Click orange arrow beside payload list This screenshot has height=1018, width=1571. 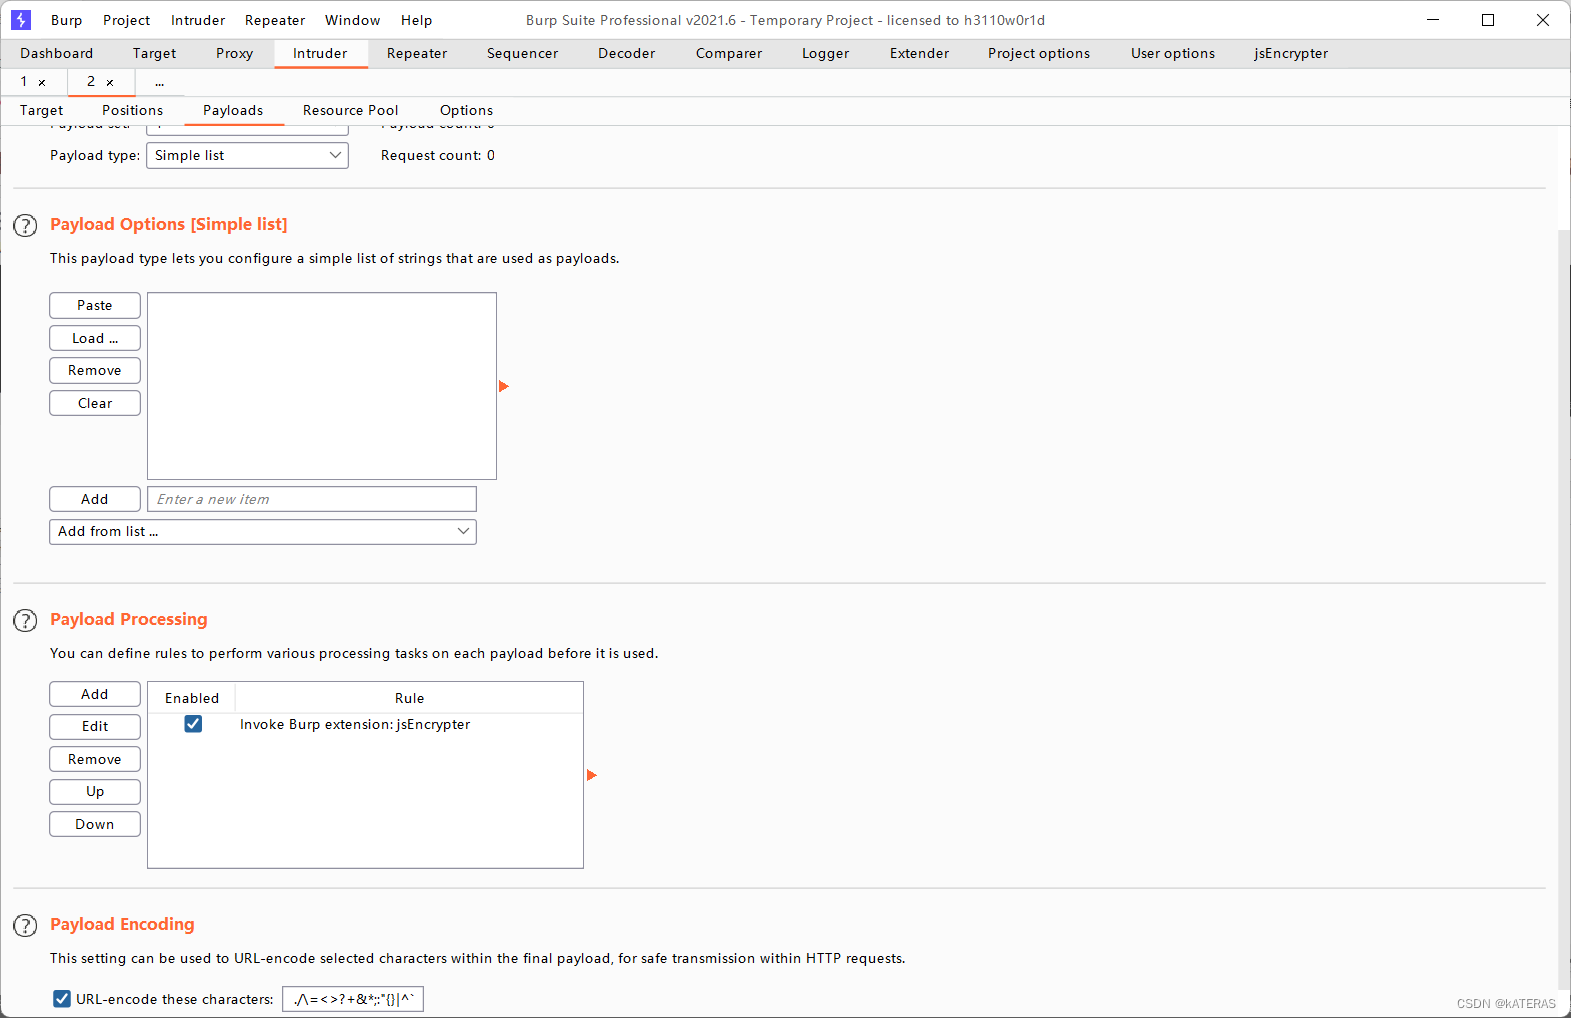504,386
